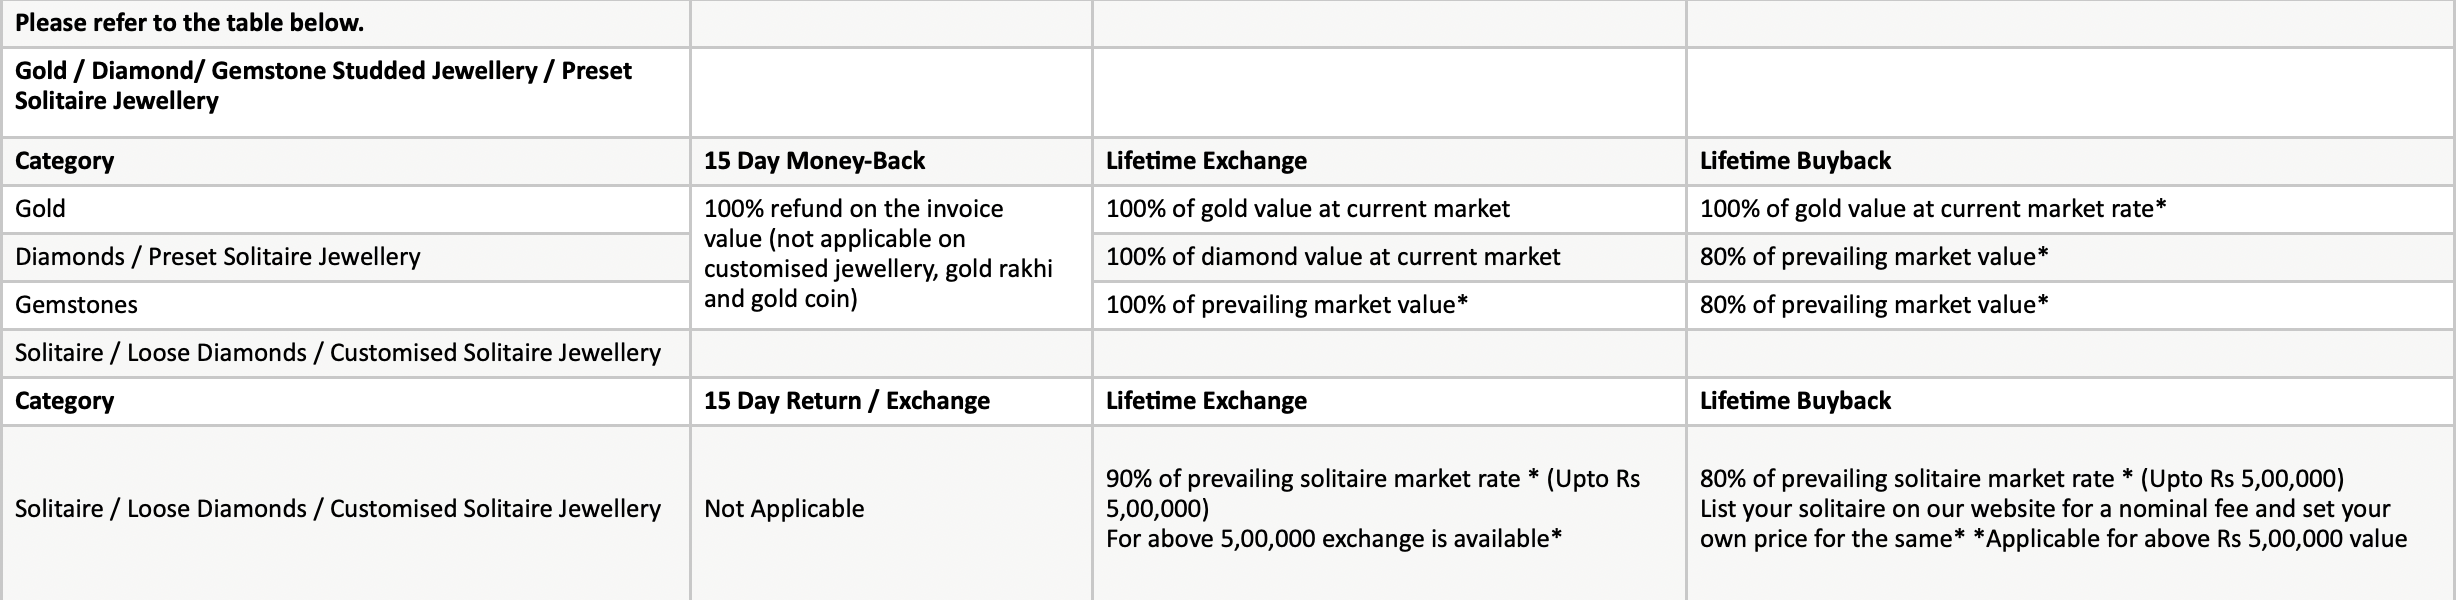Click "100% of diamond value at current market" cell
The image size is (2456, 600).
click(1332, 257)
